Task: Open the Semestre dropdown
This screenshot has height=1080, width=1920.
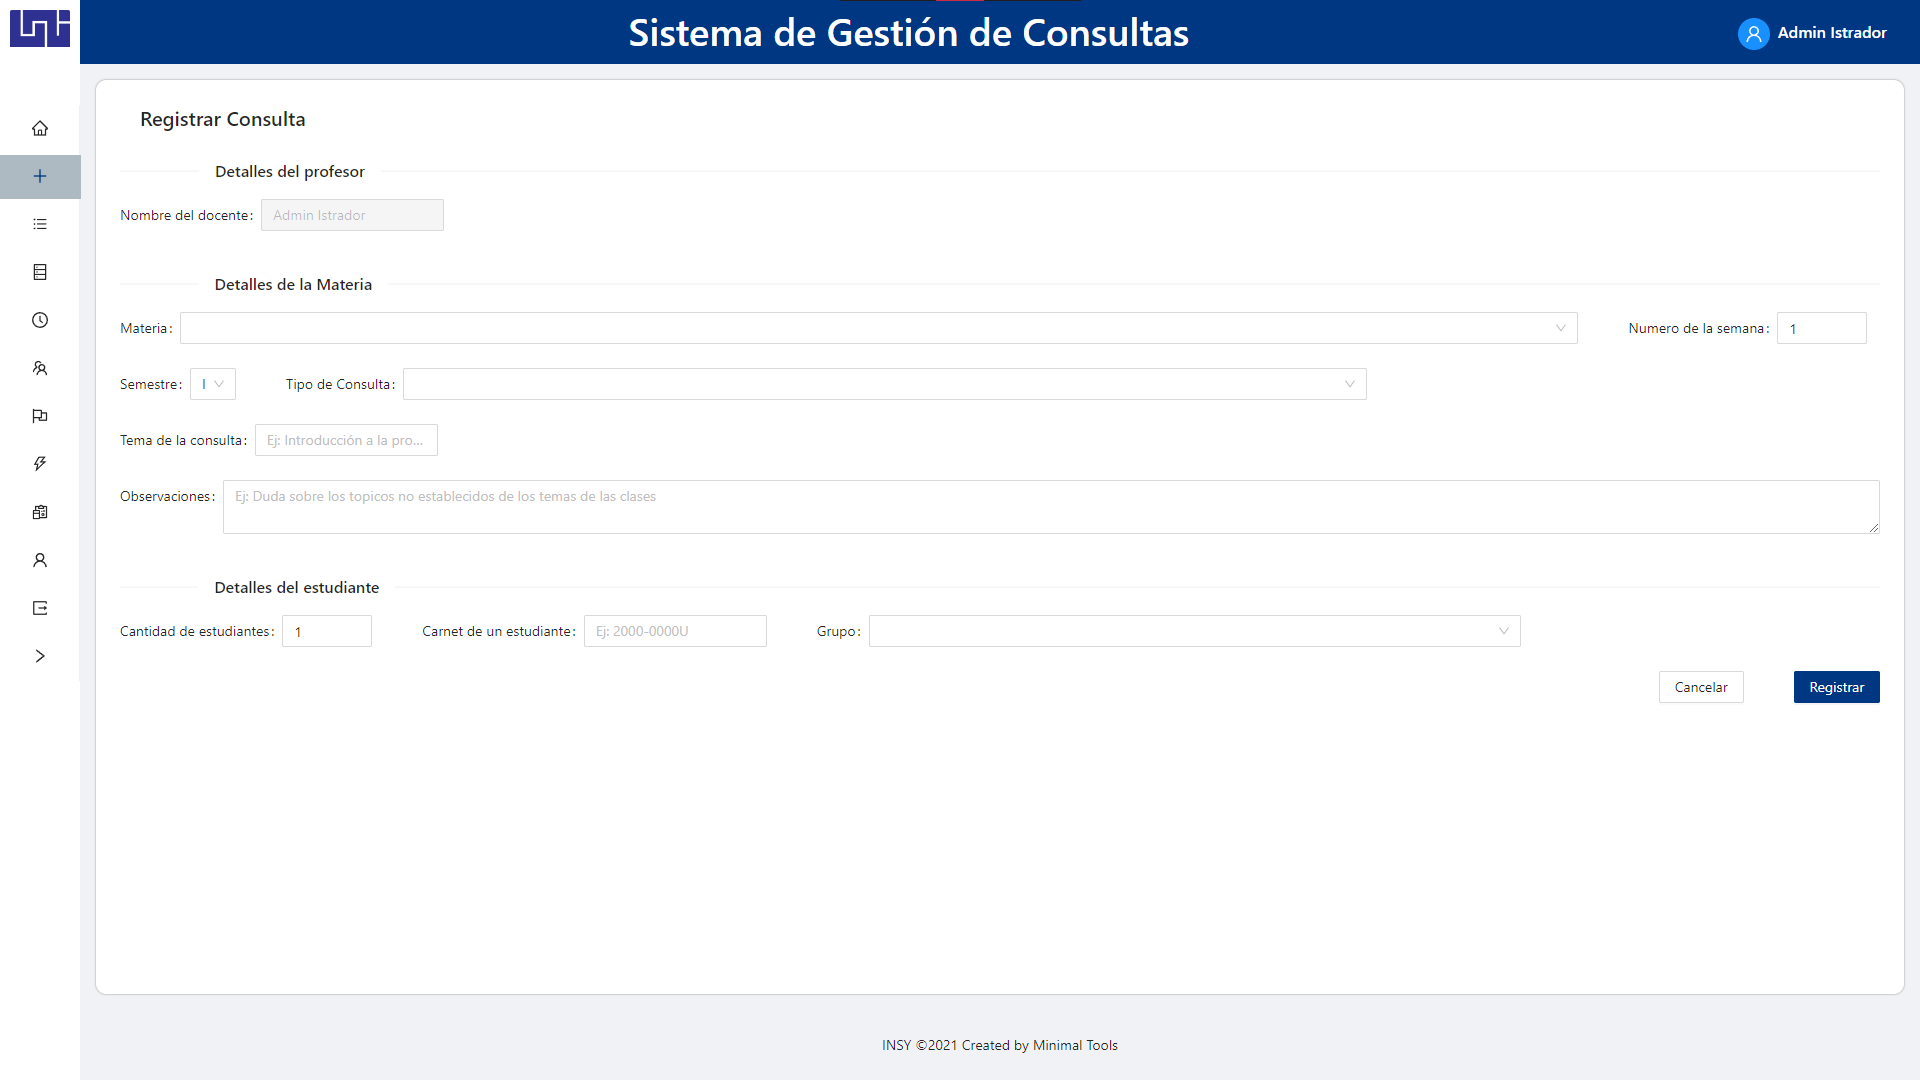Action: [x=213, y=384]
